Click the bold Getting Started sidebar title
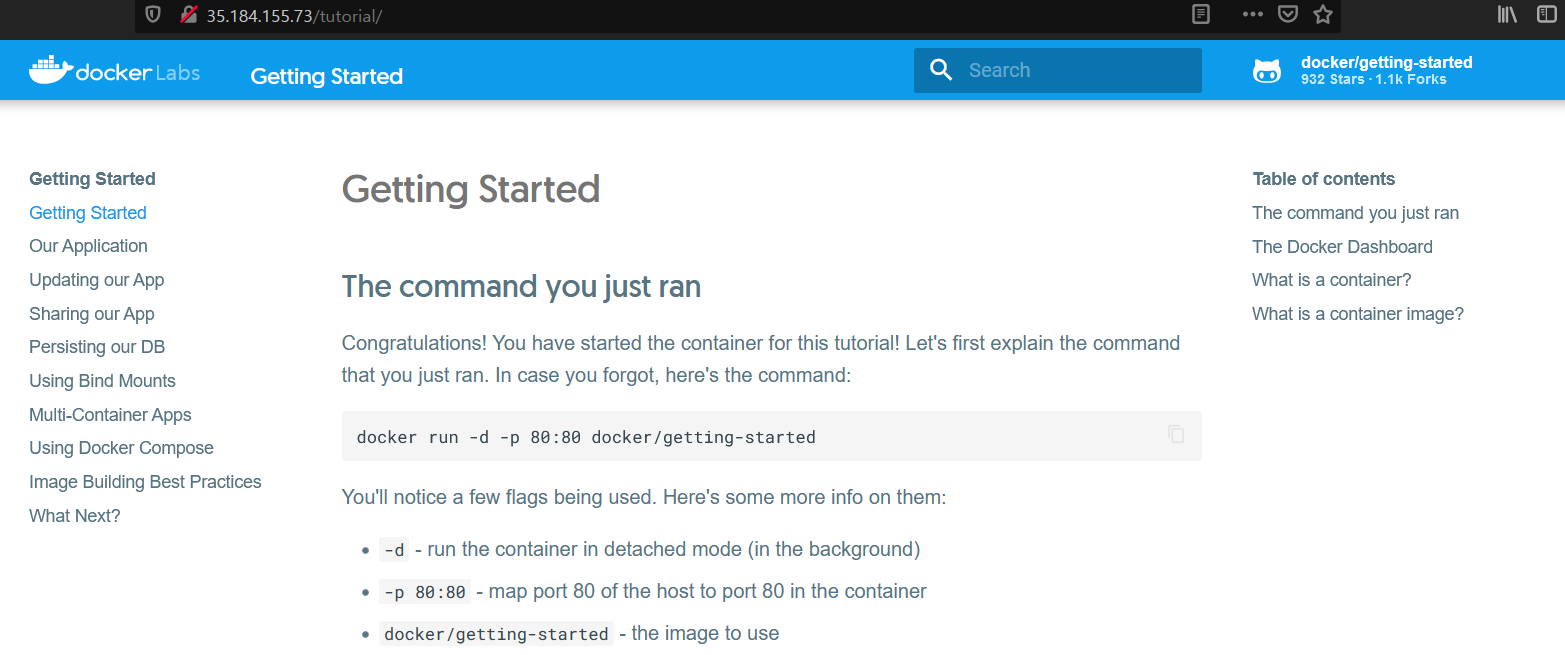1565x655 pixels. [x=92, y=179]
